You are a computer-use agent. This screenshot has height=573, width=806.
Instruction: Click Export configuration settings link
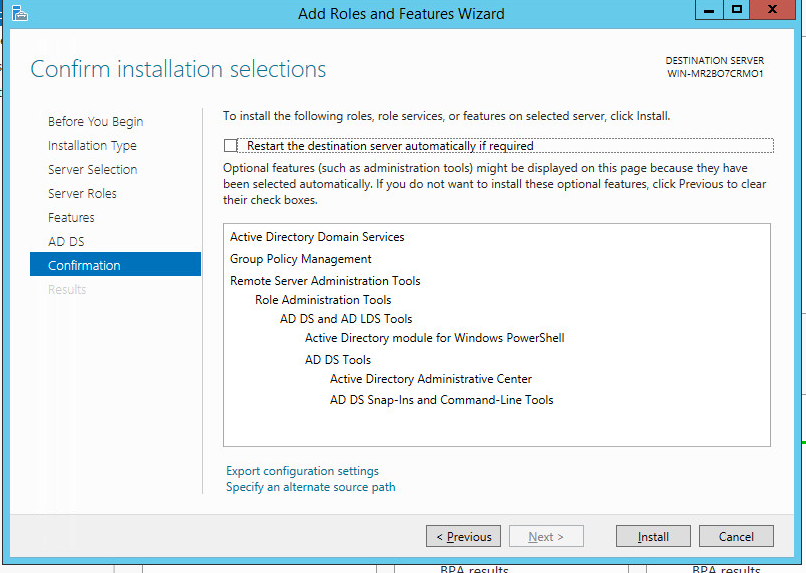click(302, 471)
